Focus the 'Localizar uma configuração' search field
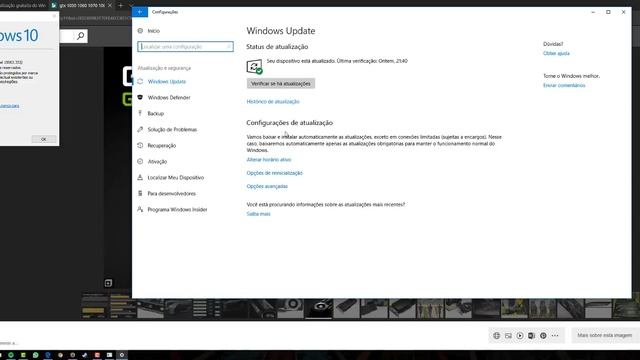 point(185,47)
